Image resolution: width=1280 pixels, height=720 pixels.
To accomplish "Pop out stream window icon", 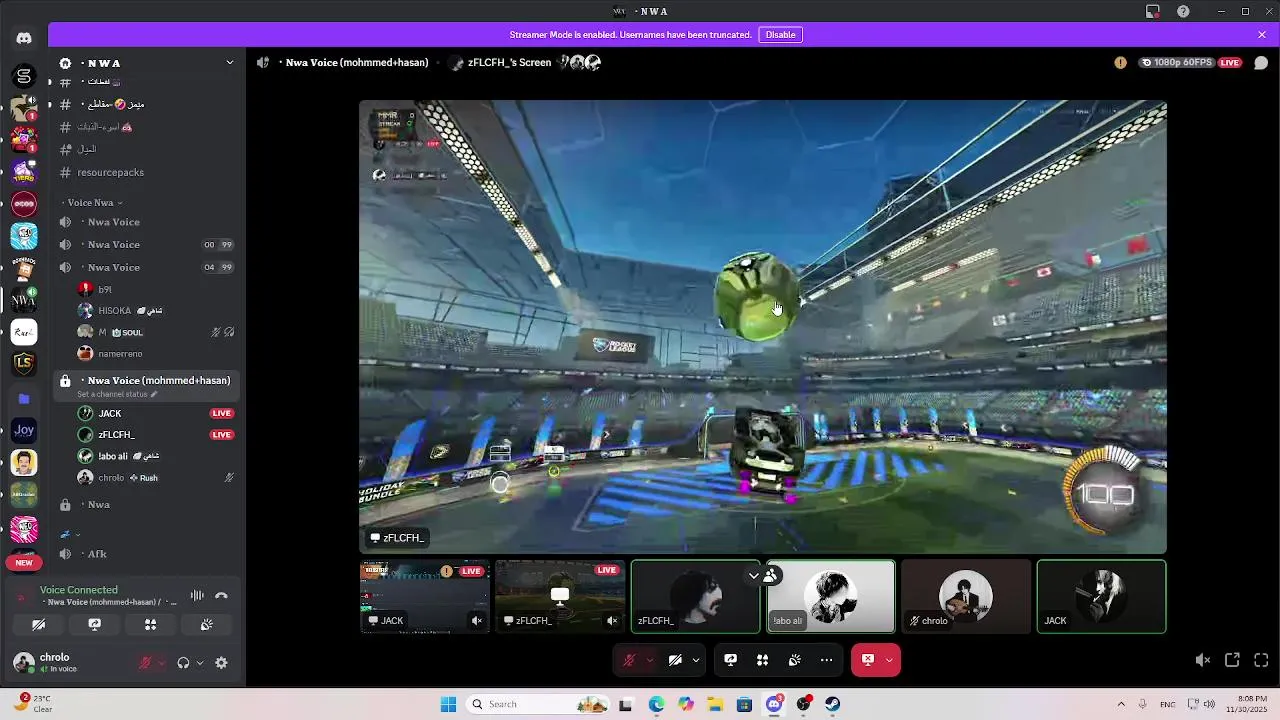I will click(x=1232, y=660).
